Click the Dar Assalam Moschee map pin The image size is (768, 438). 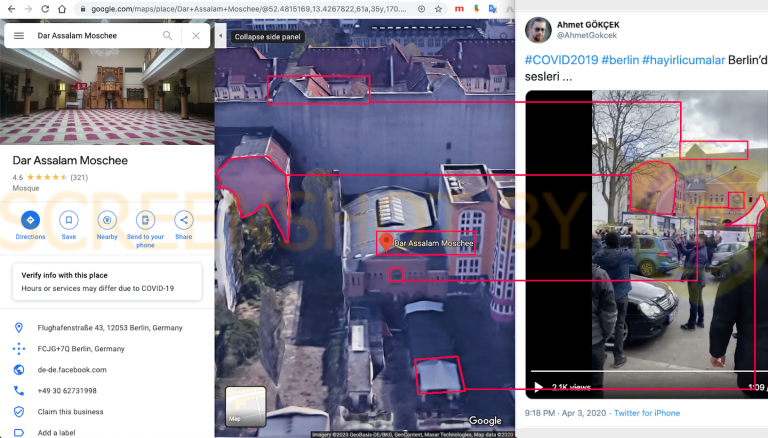click(x=386, y=242)
